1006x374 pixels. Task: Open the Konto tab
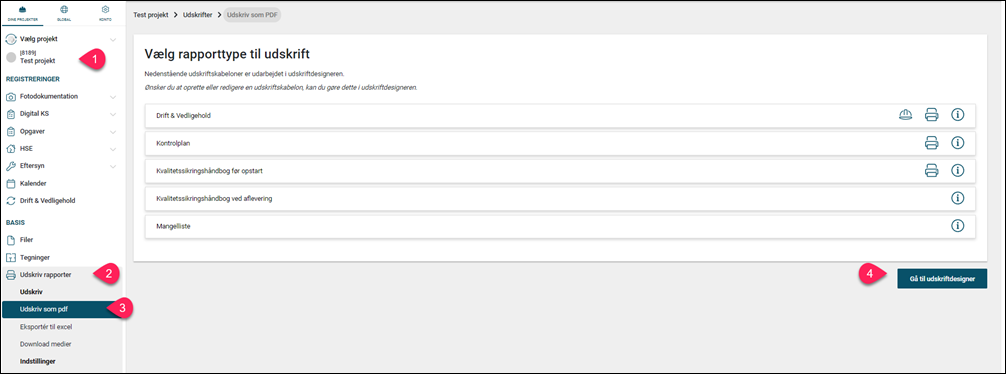(x=105, y=13)
